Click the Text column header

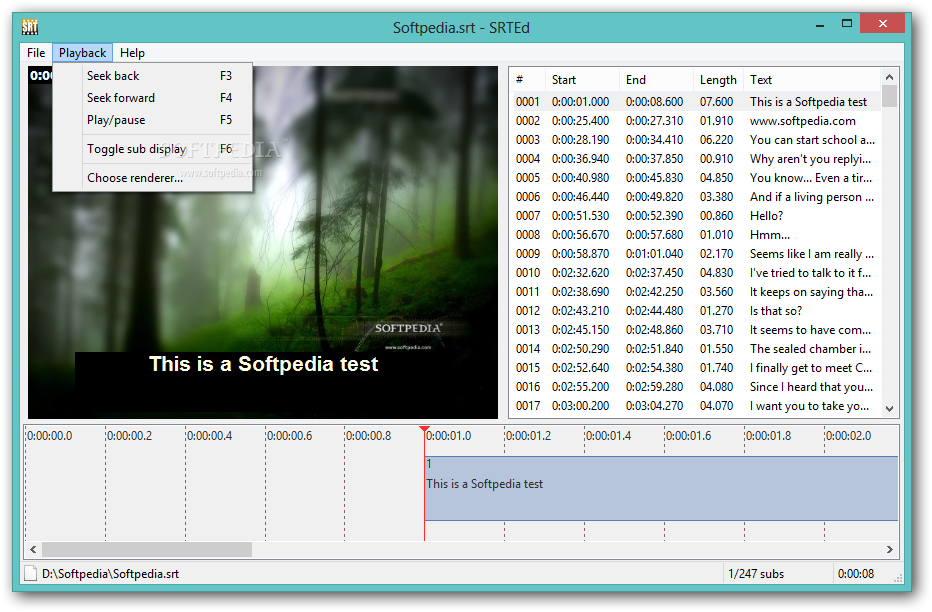point(812,80)
